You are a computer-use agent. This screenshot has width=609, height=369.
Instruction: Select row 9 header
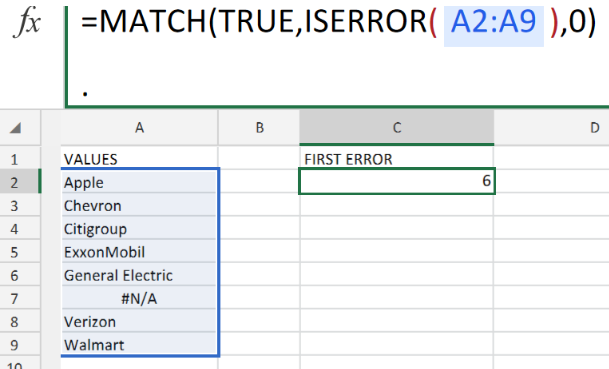(x=14, y=345)
